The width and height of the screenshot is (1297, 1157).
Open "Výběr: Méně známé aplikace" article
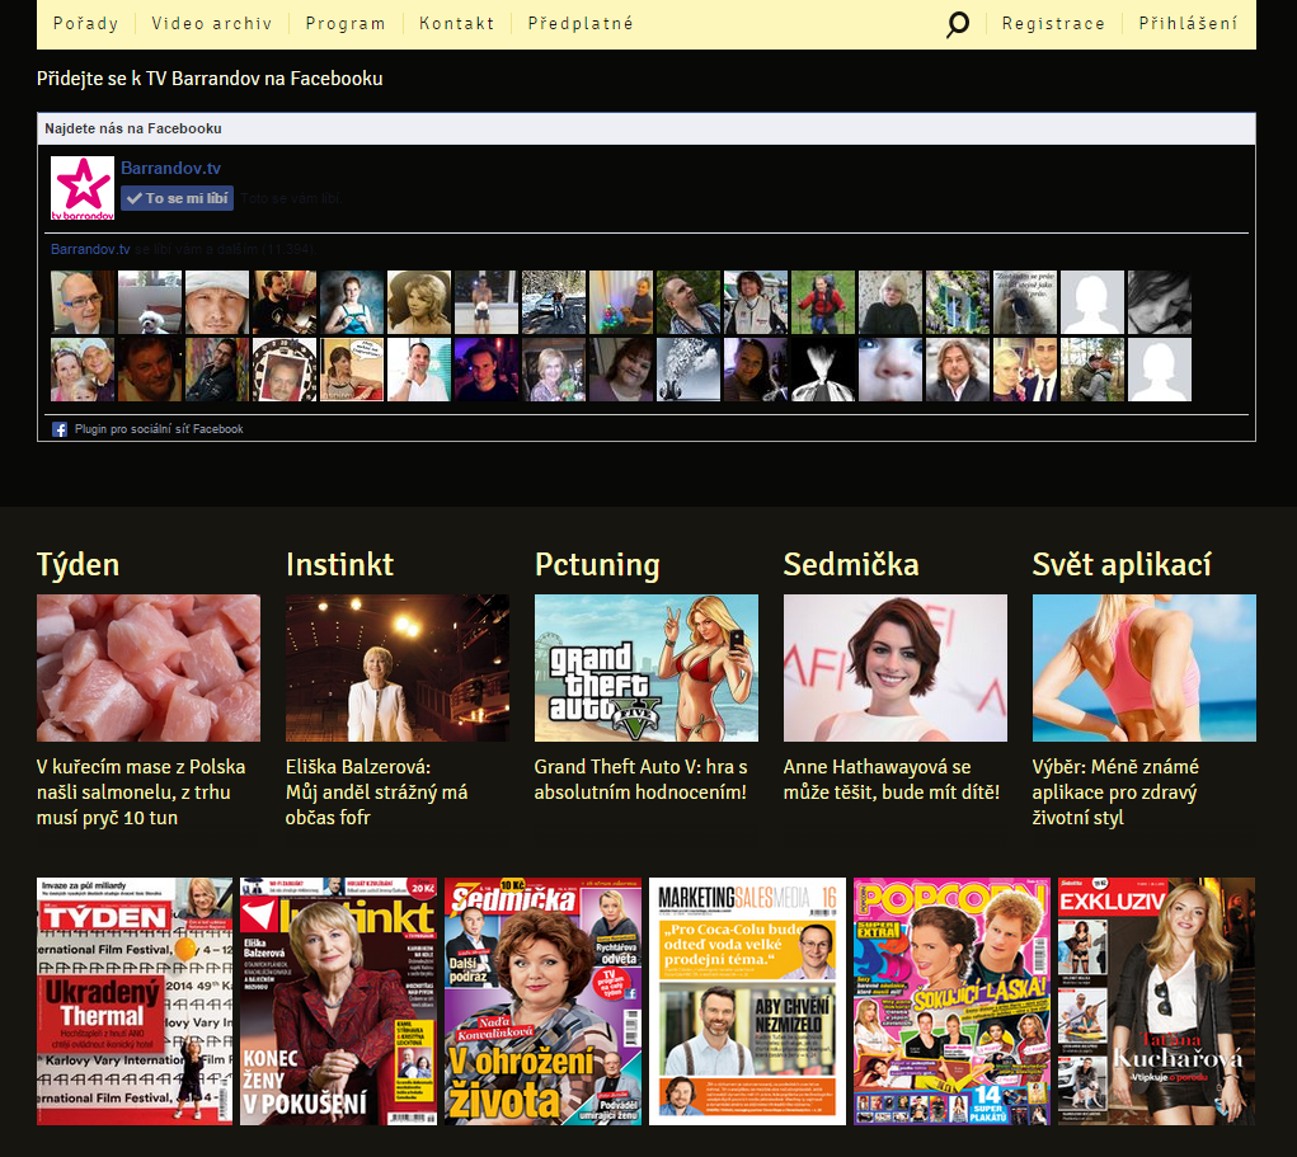click(1115, 792)
